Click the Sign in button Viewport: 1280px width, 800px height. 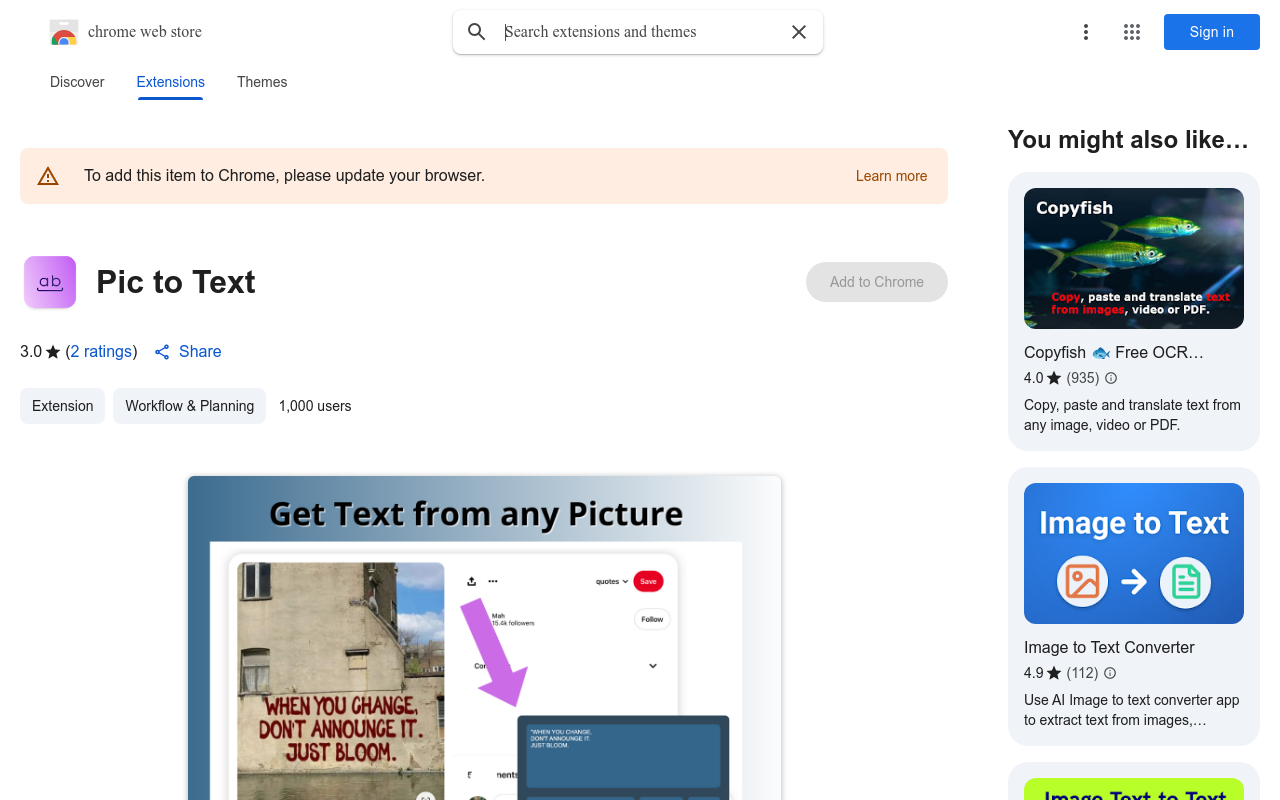click(x=1212, y=32)
